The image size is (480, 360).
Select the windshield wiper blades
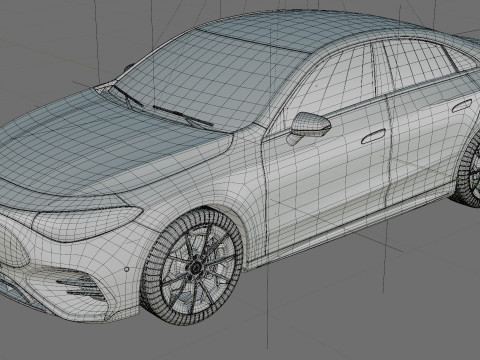[x=163, y=106]
